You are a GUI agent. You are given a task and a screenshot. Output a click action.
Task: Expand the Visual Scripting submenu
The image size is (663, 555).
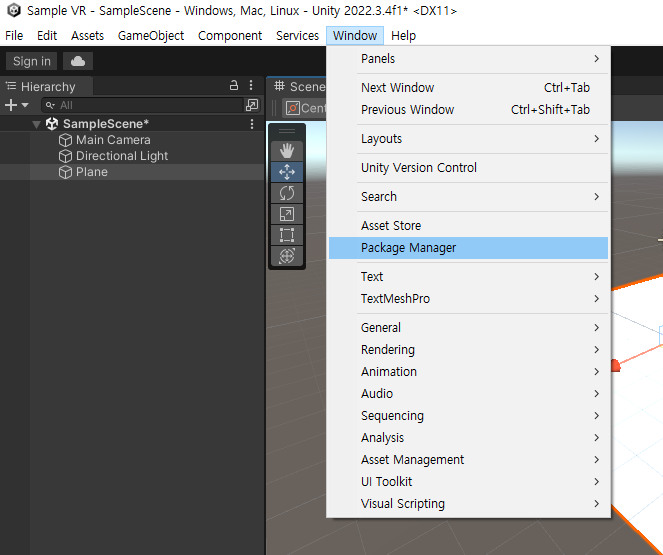click(468, 503)
